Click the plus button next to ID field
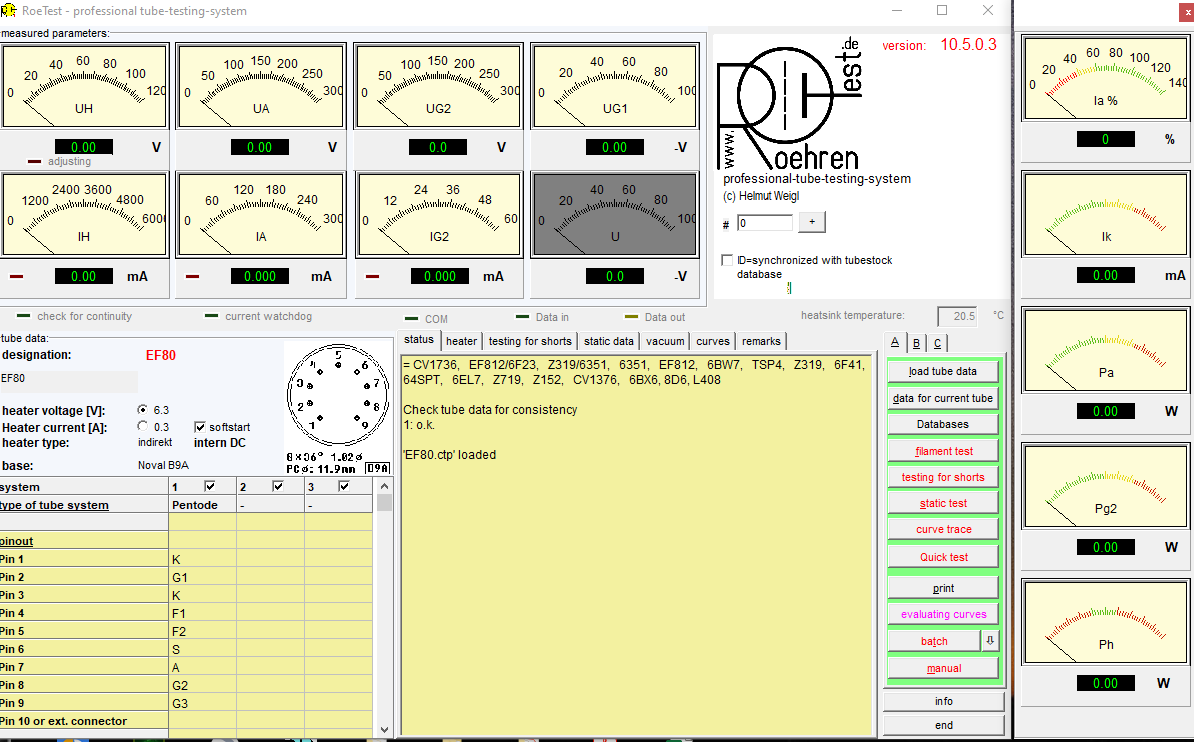The width and height of the screenshot is (1194, 742). click(x=812, y=222)
